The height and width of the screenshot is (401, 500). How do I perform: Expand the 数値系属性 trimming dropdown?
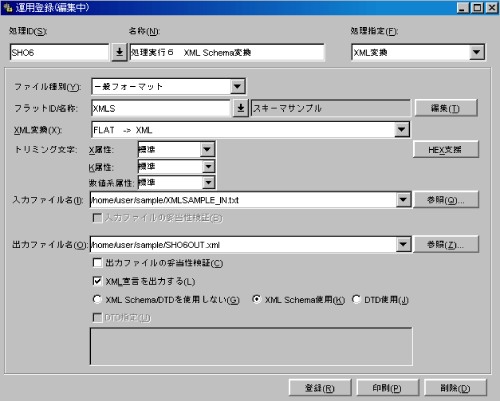(208, 182)
